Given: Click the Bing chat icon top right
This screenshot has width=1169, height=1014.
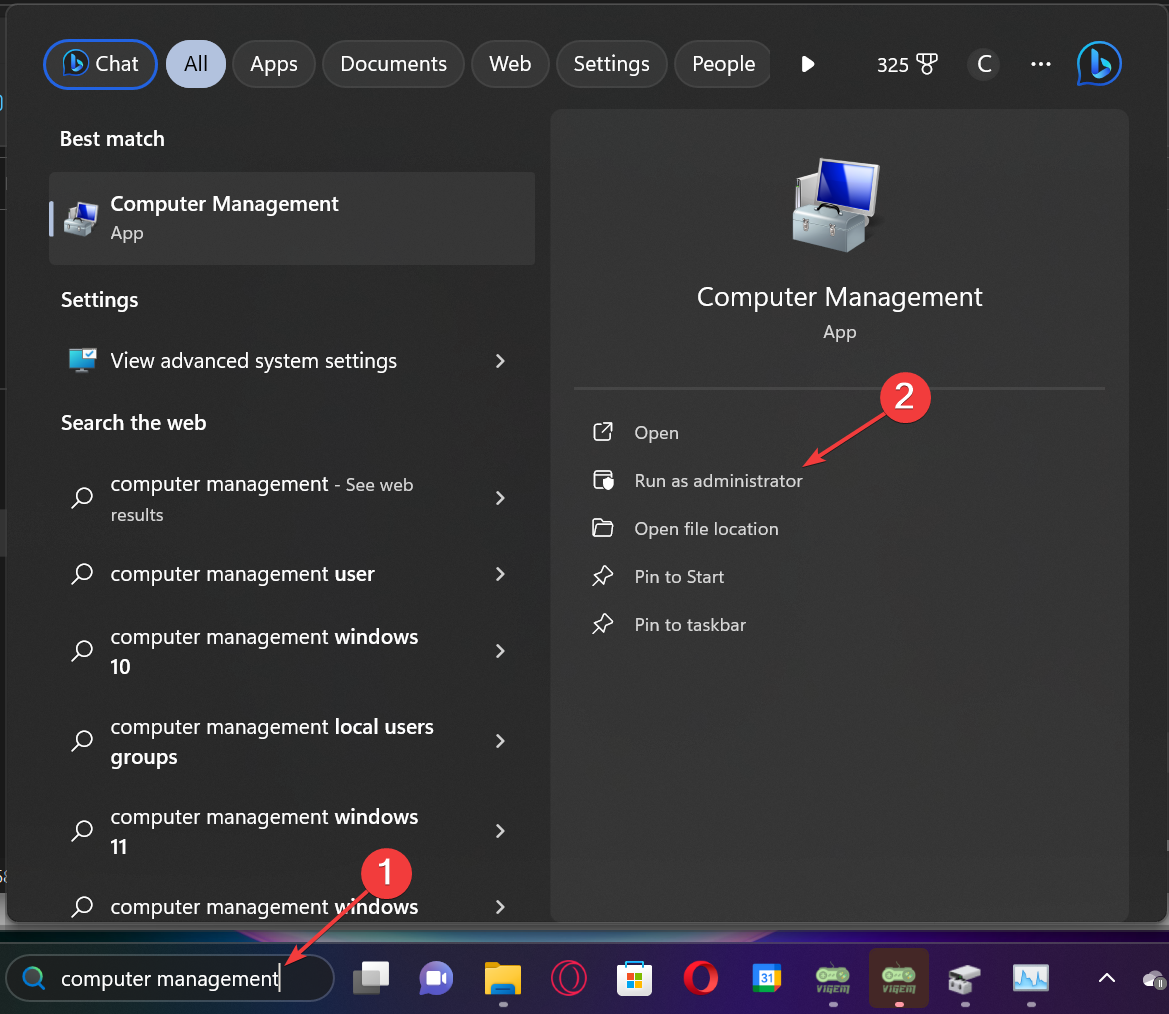Looking at the screenshot, I should (x=1098, y=63).
